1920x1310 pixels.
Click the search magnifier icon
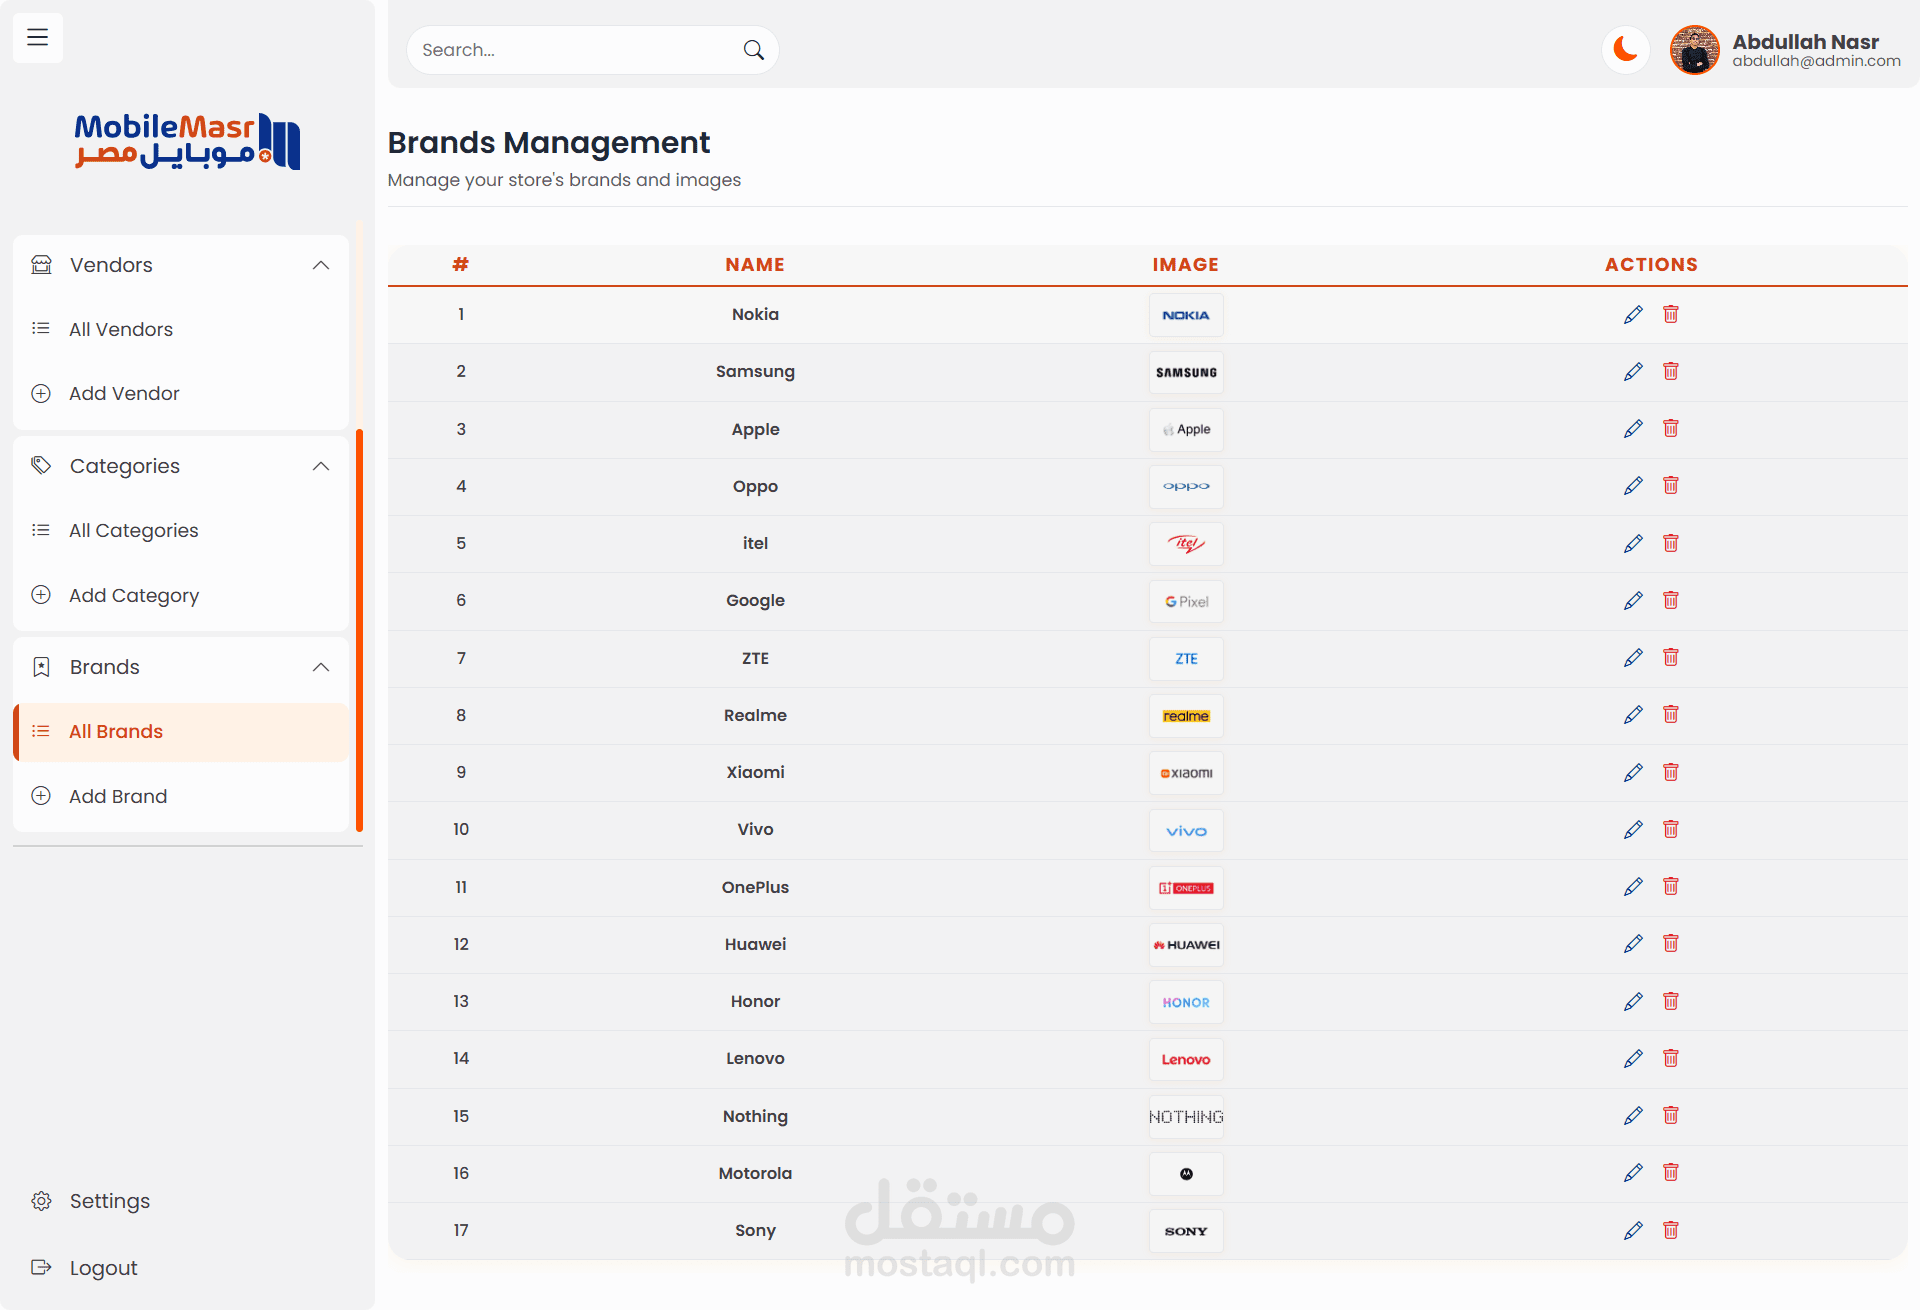[x=753, y=50]
